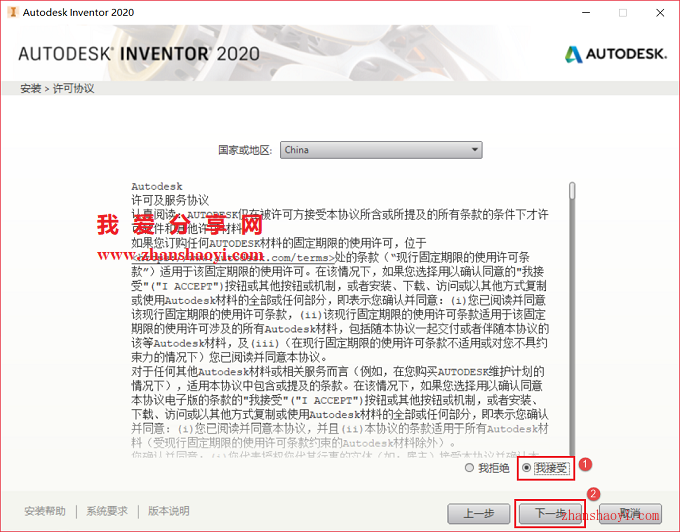This screenshot has height=532, width=680.
Task: Click the 下一步 (Next) button
Action: (x=551, y=513)
